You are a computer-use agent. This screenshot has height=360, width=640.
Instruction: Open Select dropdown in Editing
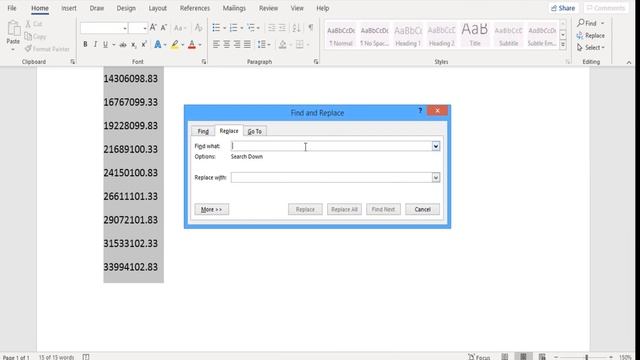pyautogui.click(x=591, y=48)
